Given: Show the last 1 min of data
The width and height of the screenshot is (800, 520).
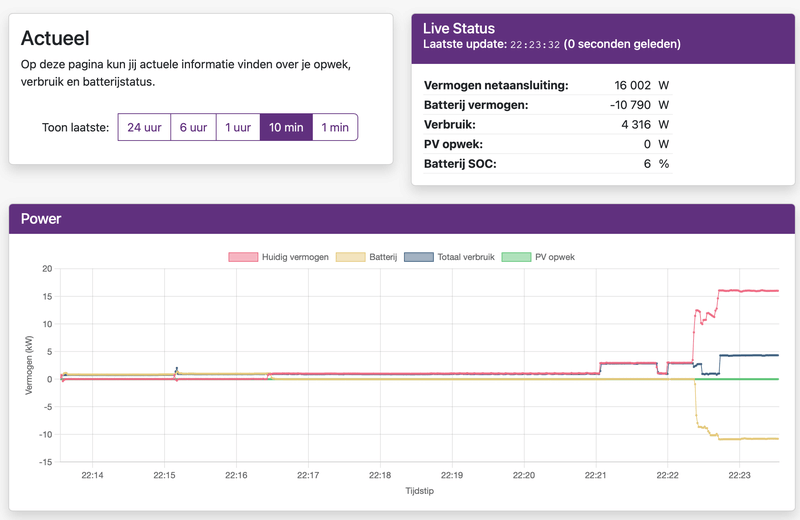Looking at the screenshot, I should [335, 127].
